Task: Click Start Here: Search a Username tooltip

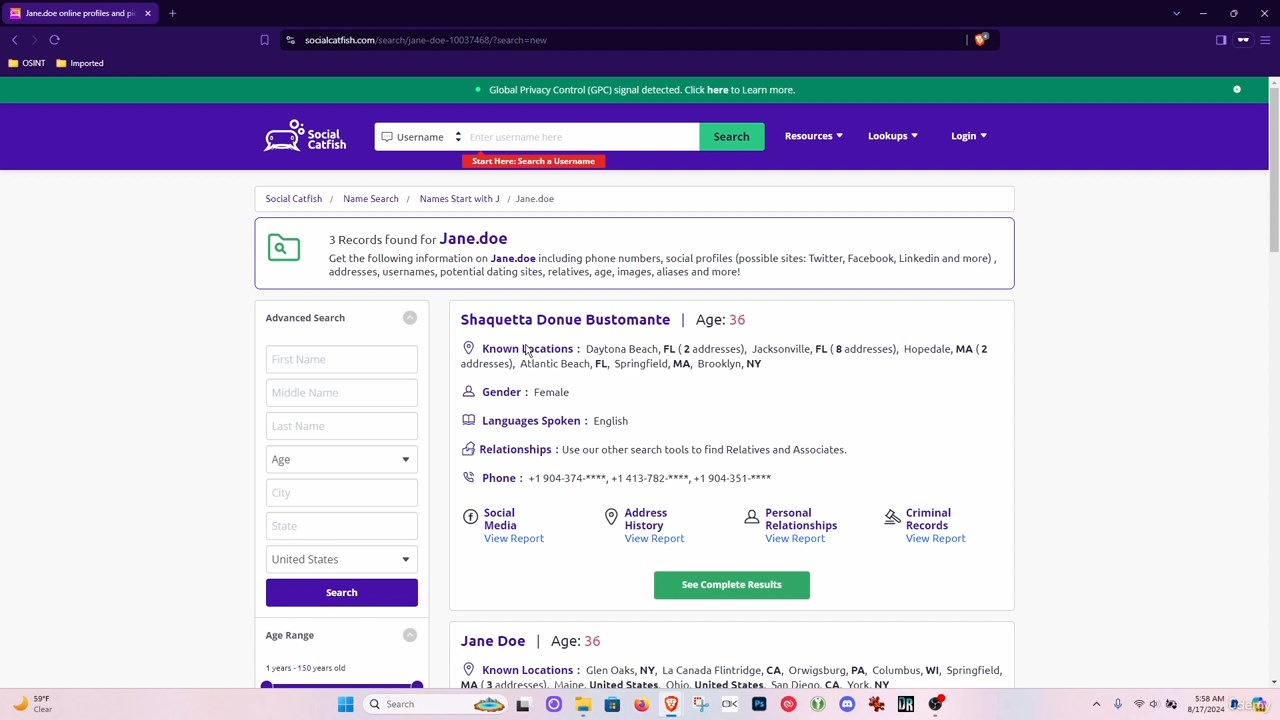Action: pyautogui.click(x=533, y=161)
